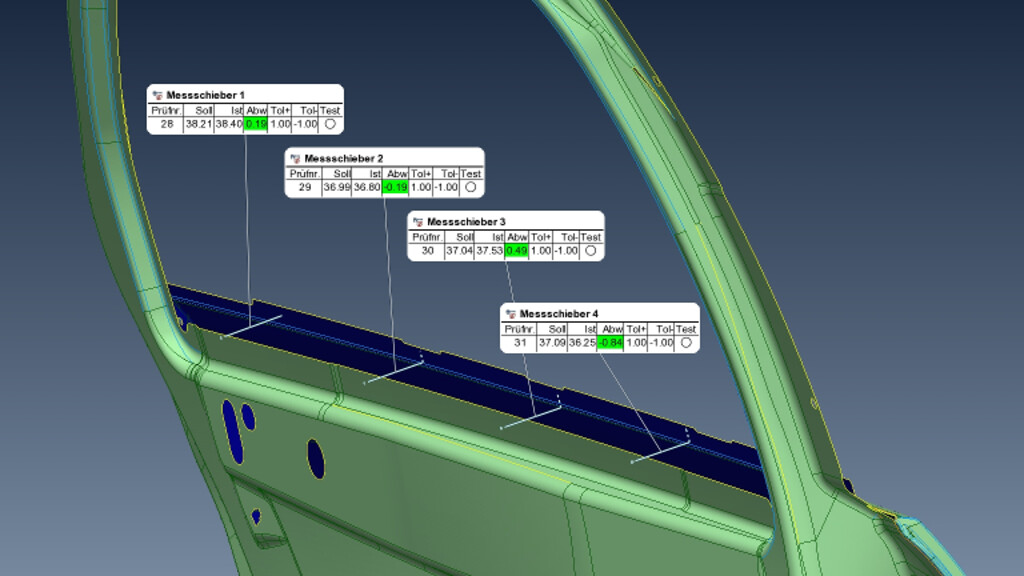The width and height of the screenshot is (1024, 576).
Task: Click the Prüfnr column header in Messschieber 1
Action: pos(162,110)
